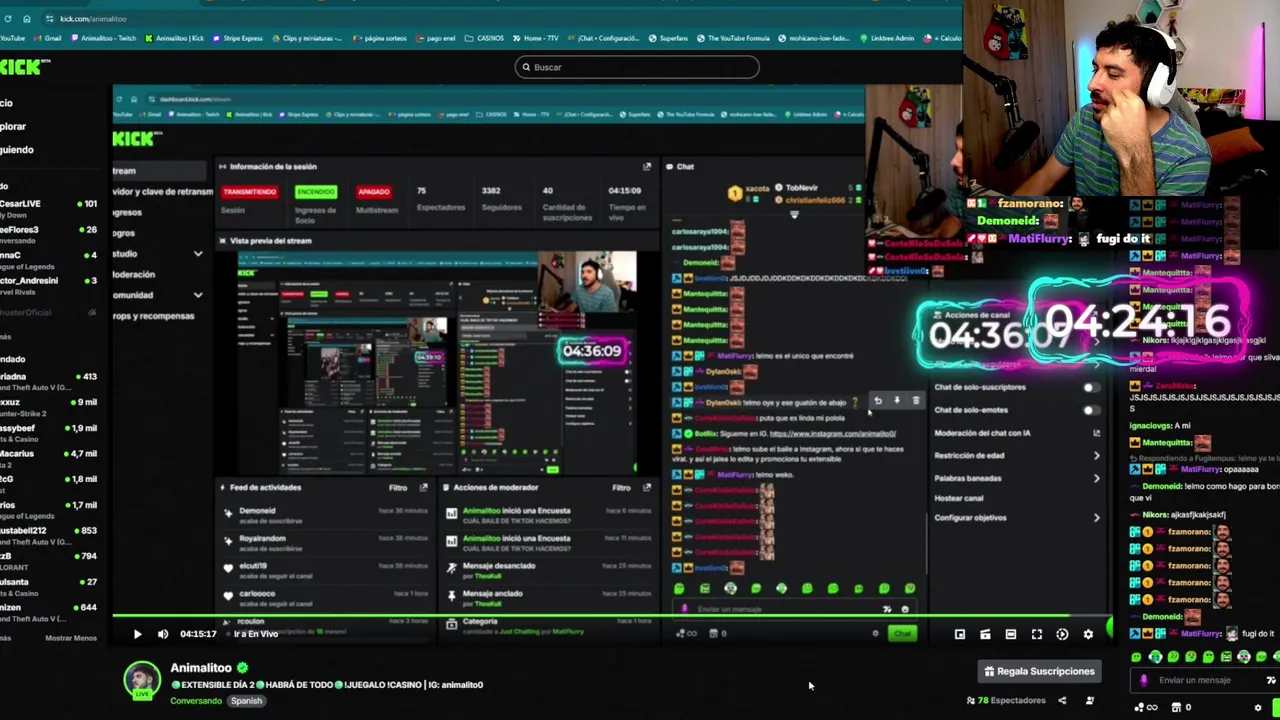Mute the stream with the volume icon

coord(163,634)
